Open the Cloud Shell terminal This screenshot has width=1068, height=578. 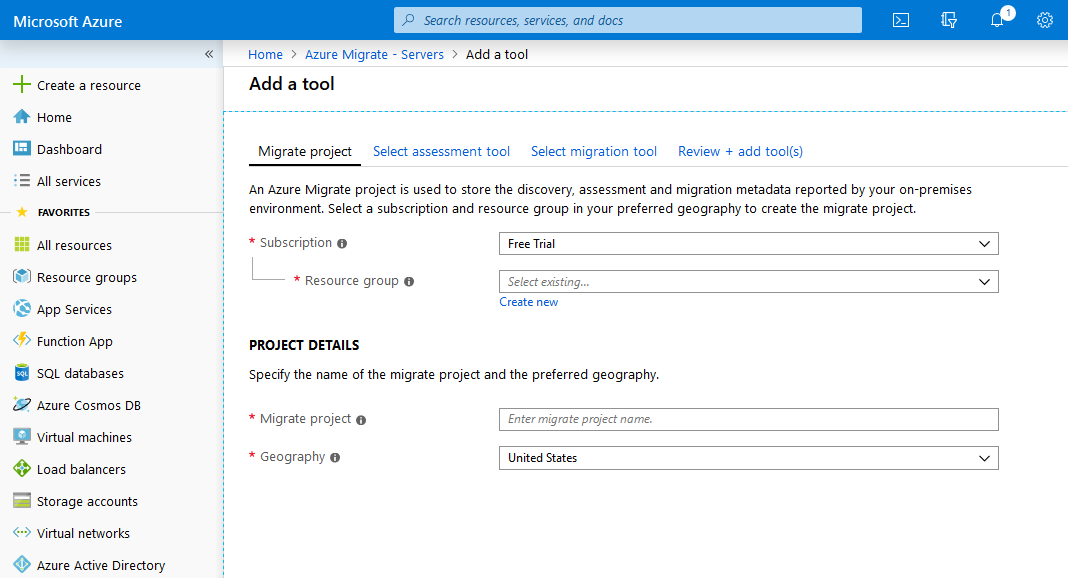click(900, 20)
